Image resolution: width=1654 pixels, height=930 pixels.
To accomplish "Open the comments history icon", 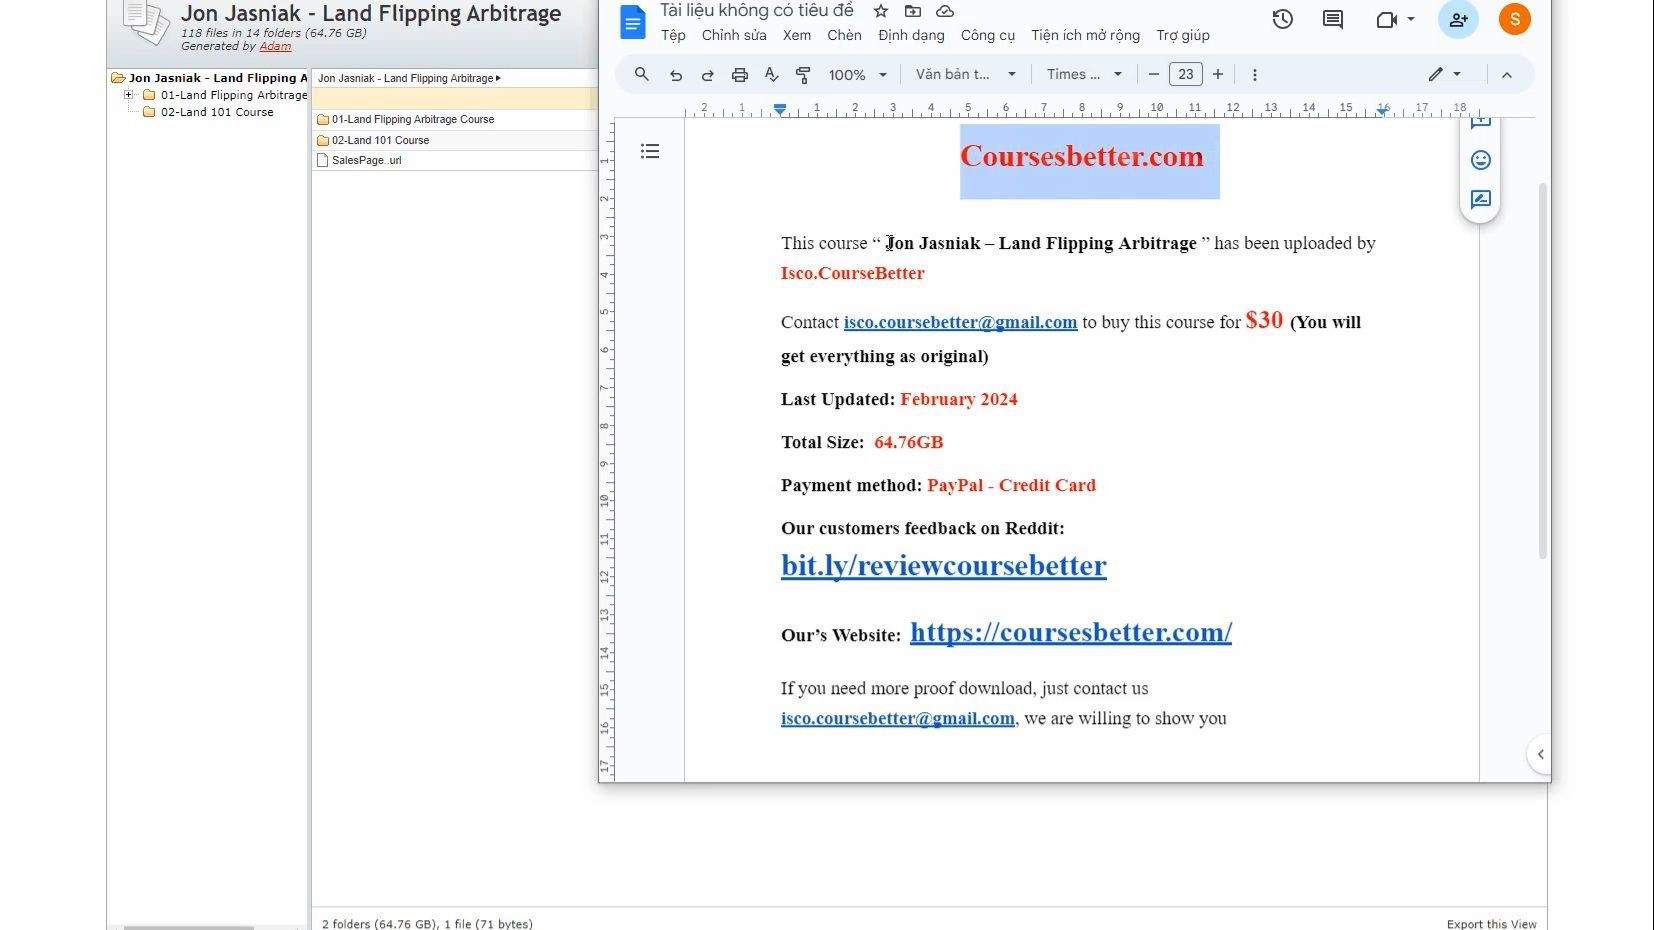I will (1333, 19).
